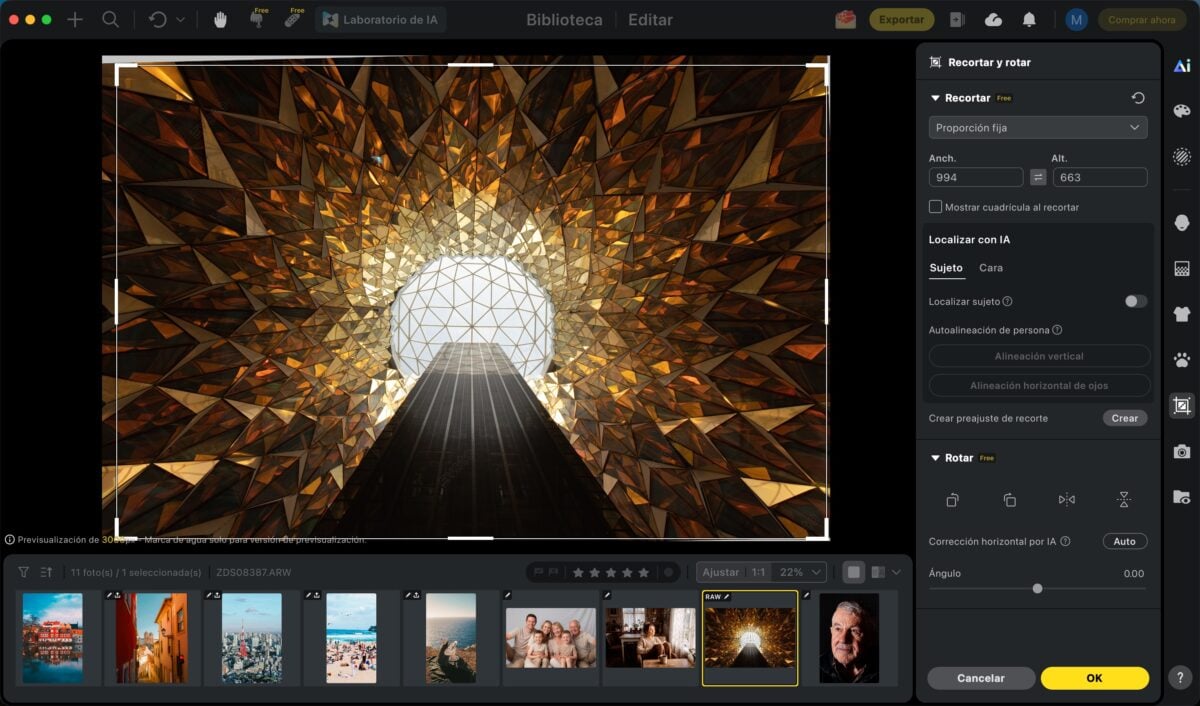Viewport: 1200px width, 706px height.
Task: Click Auto for horizontal correction
Action: pyautogui.click(x=1125, y=541)
